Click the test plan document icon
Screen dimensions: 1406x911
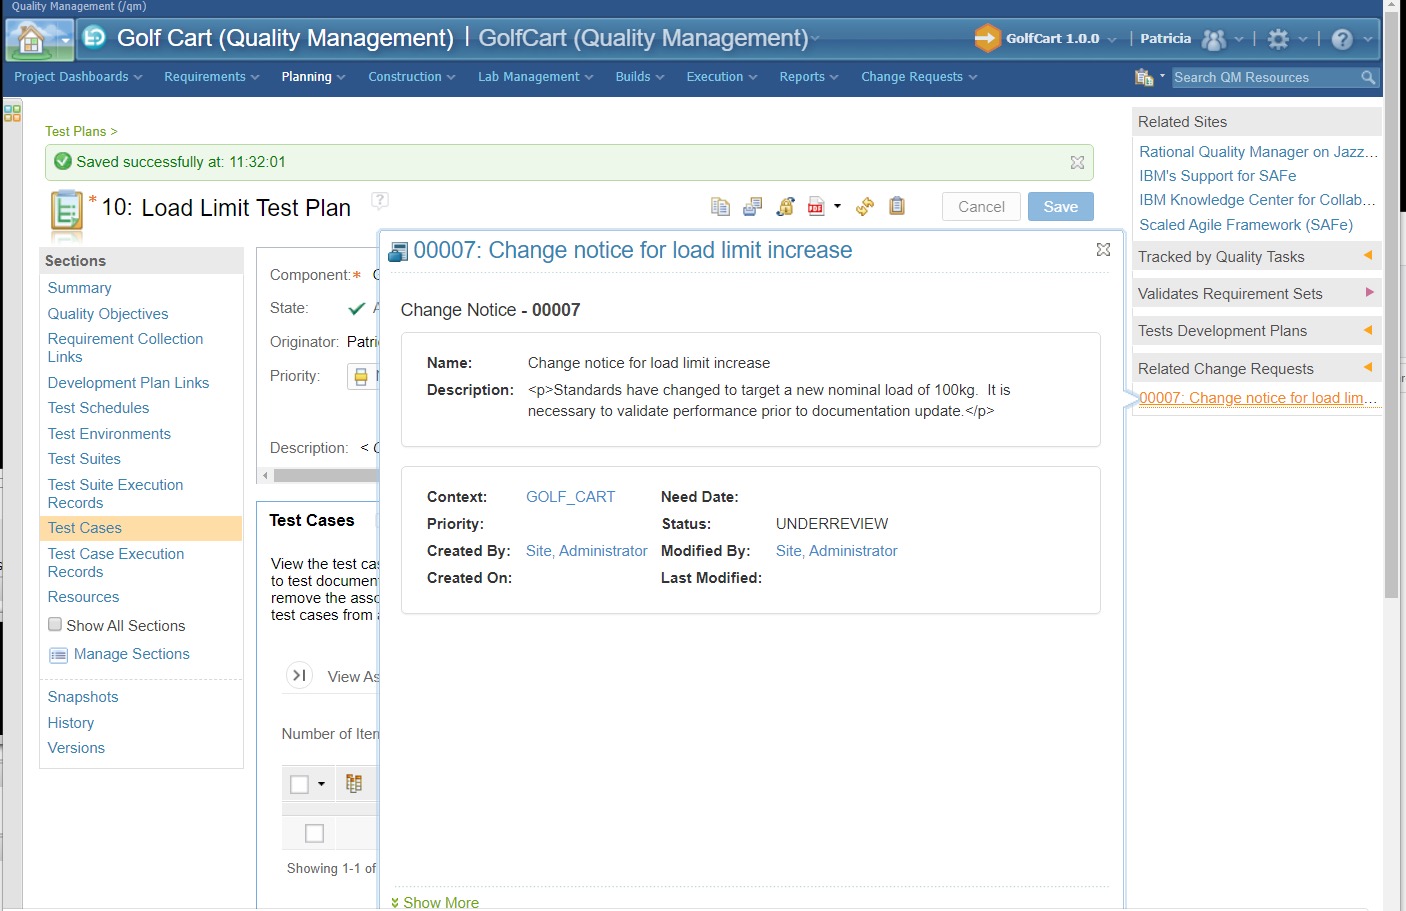pos(66,212)
